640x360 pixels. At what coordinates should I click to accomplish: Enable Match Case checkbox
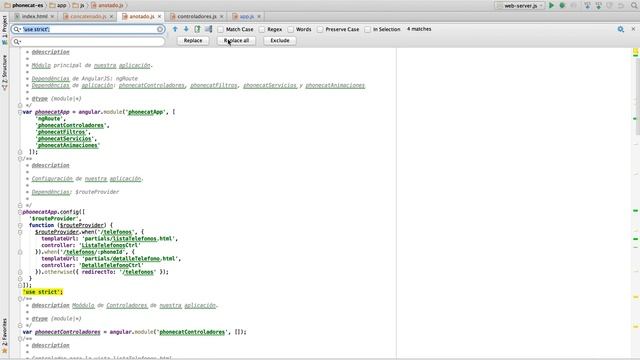[x=221, y=29]
